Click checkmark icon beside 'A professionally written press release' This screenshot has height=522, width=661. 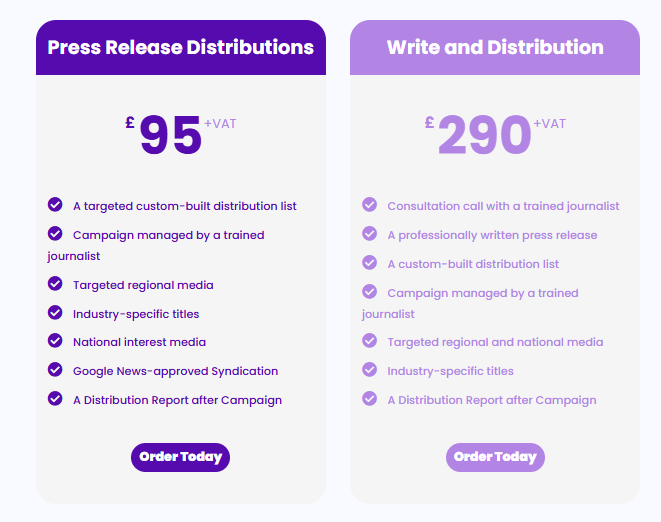tap(369, 234)
